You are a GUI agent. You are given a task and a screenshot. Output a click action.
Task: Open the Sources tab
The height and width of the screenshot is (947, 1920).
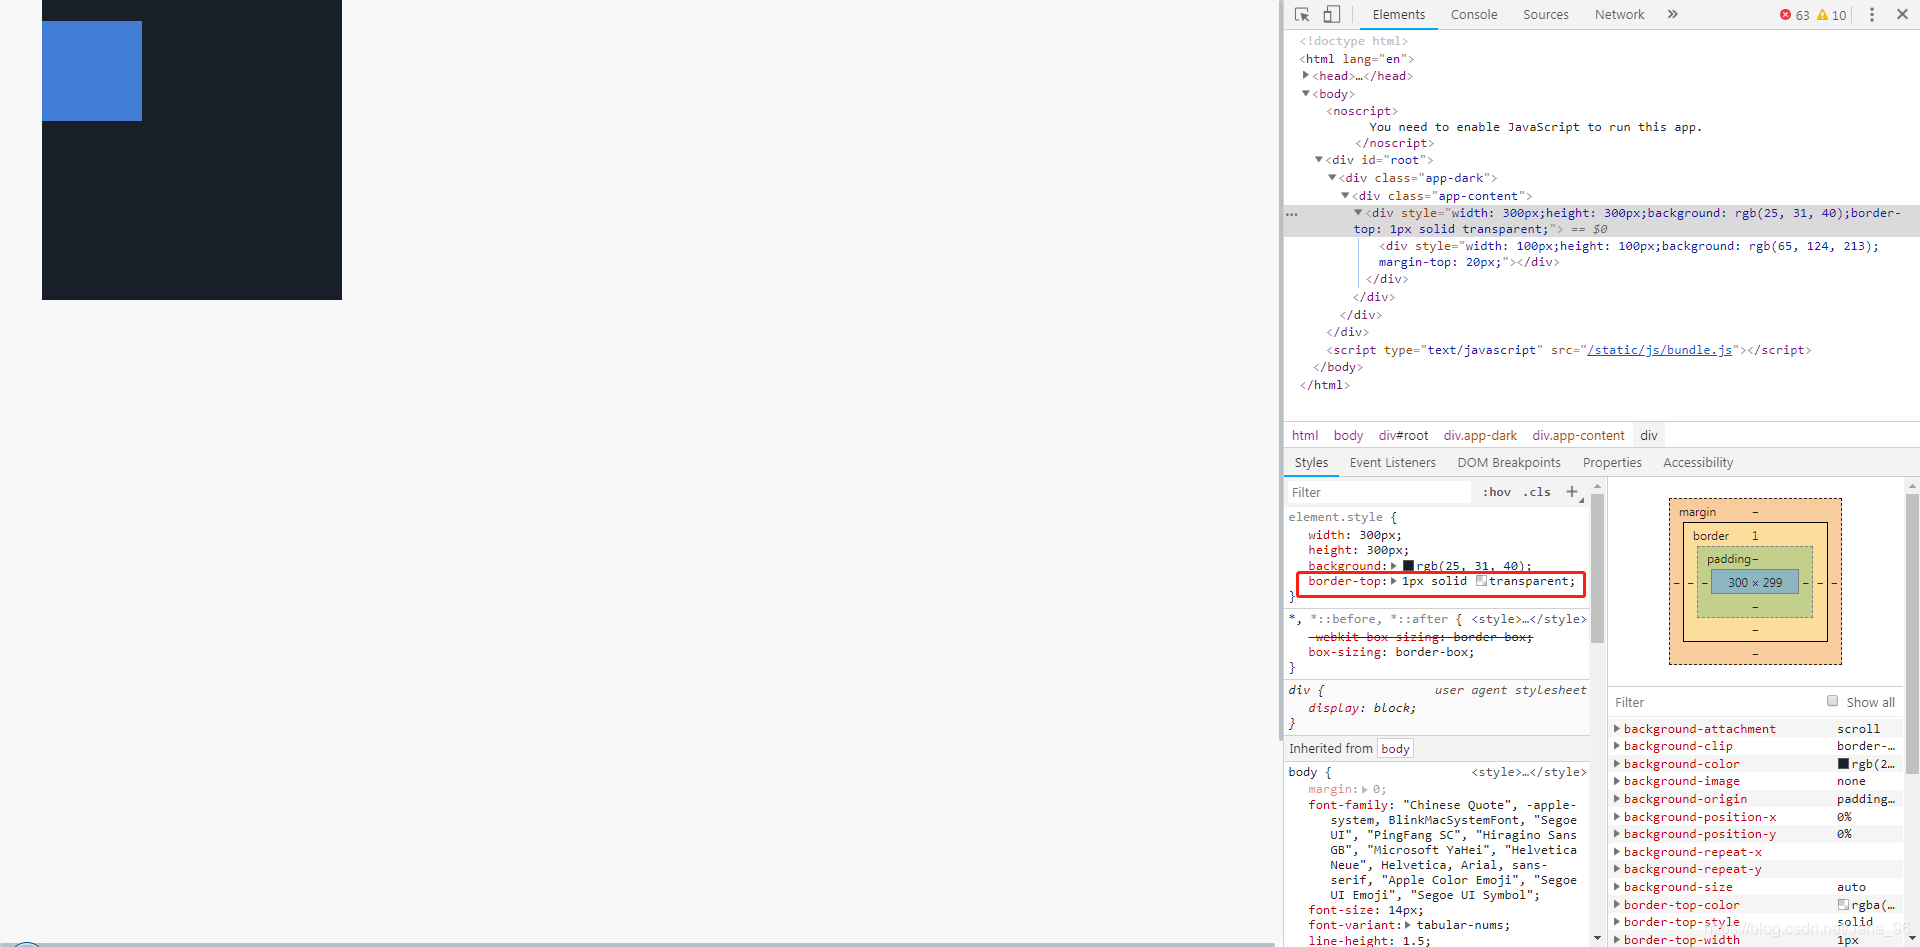pos(1546,15)
